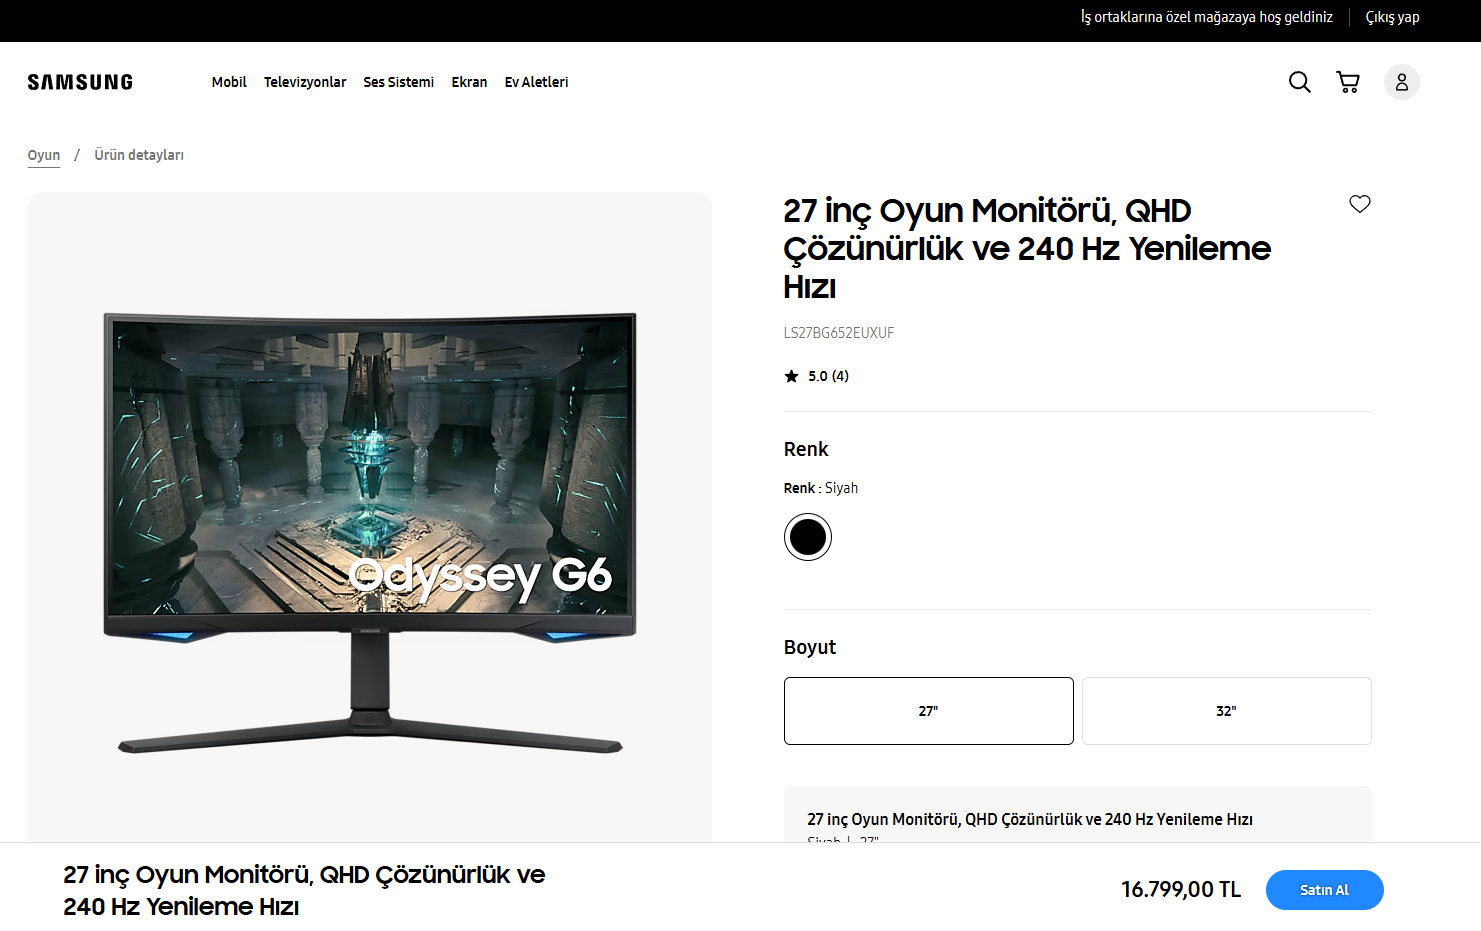Click the Ürün detayları breadcrumb

(x=139, y=155)
